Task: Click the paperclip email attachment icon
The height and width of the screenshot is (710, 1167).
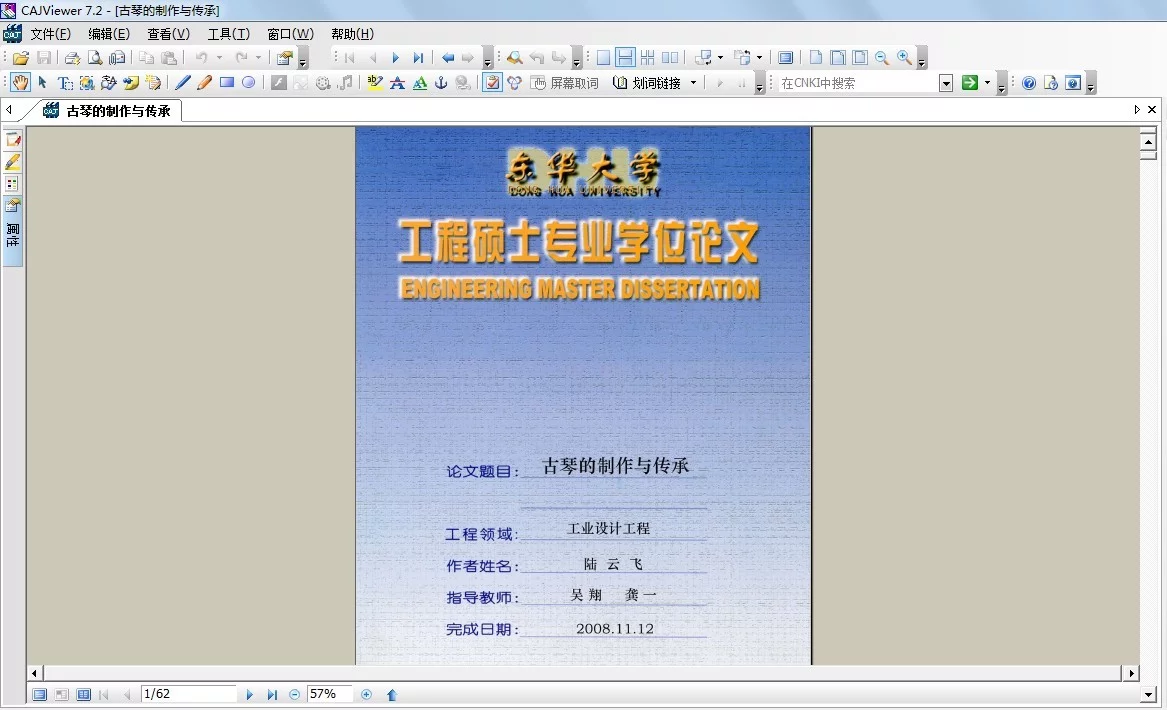Action: (118, 58)
